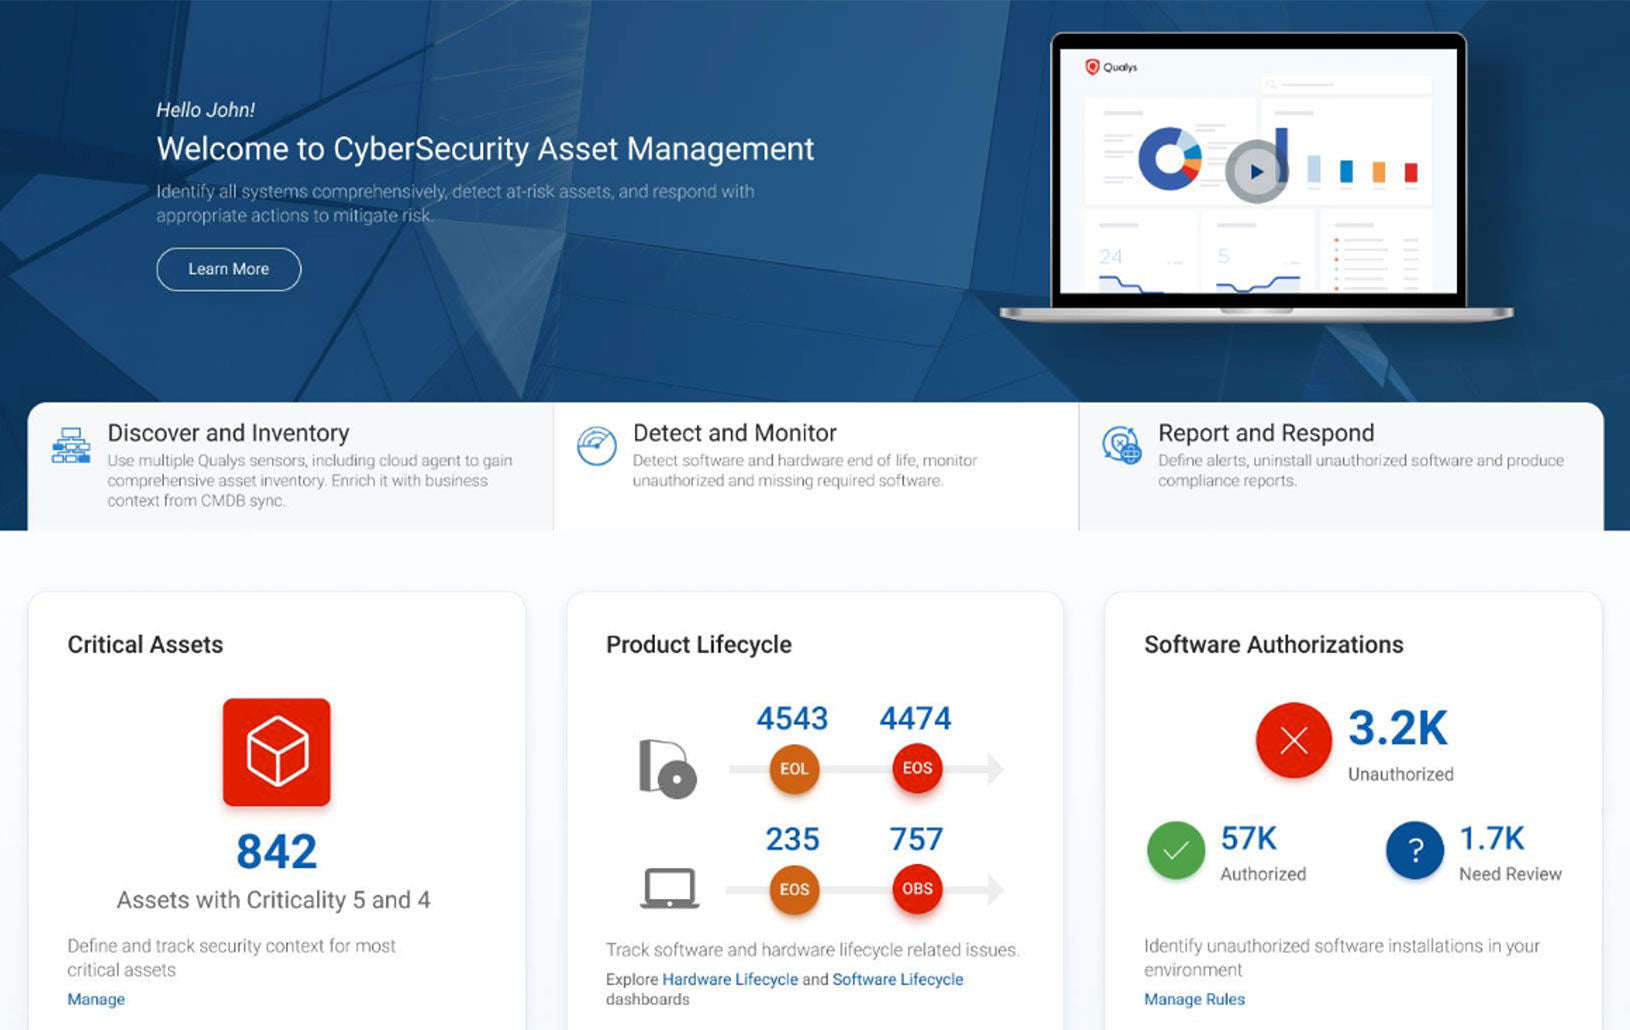Click the software disc lifecycle icon
1630x1030 pixels.
pyautogui.click(x=667, y=768)
